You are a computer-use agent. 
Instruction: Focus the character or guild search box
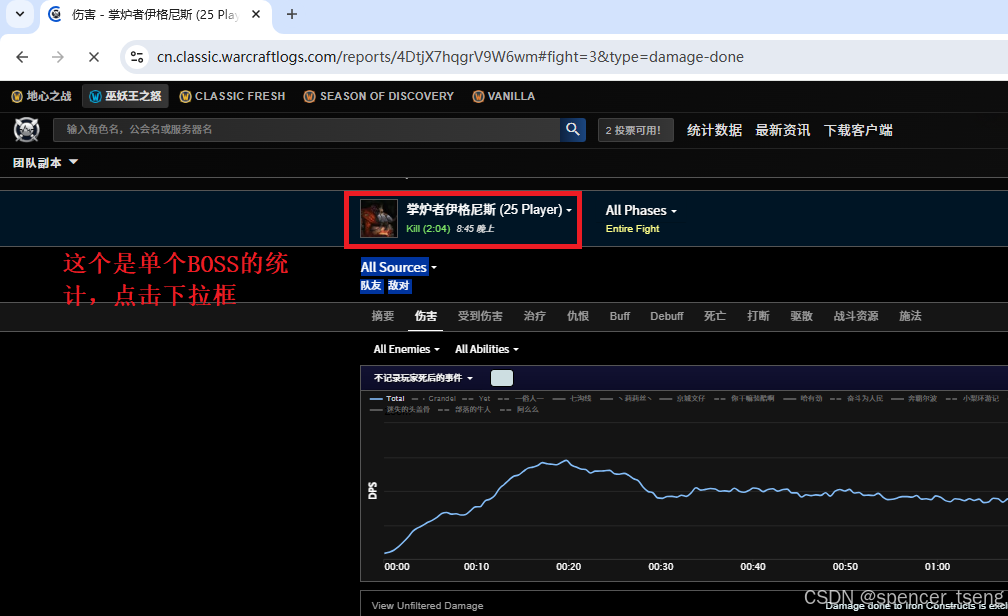click(307, 130)
